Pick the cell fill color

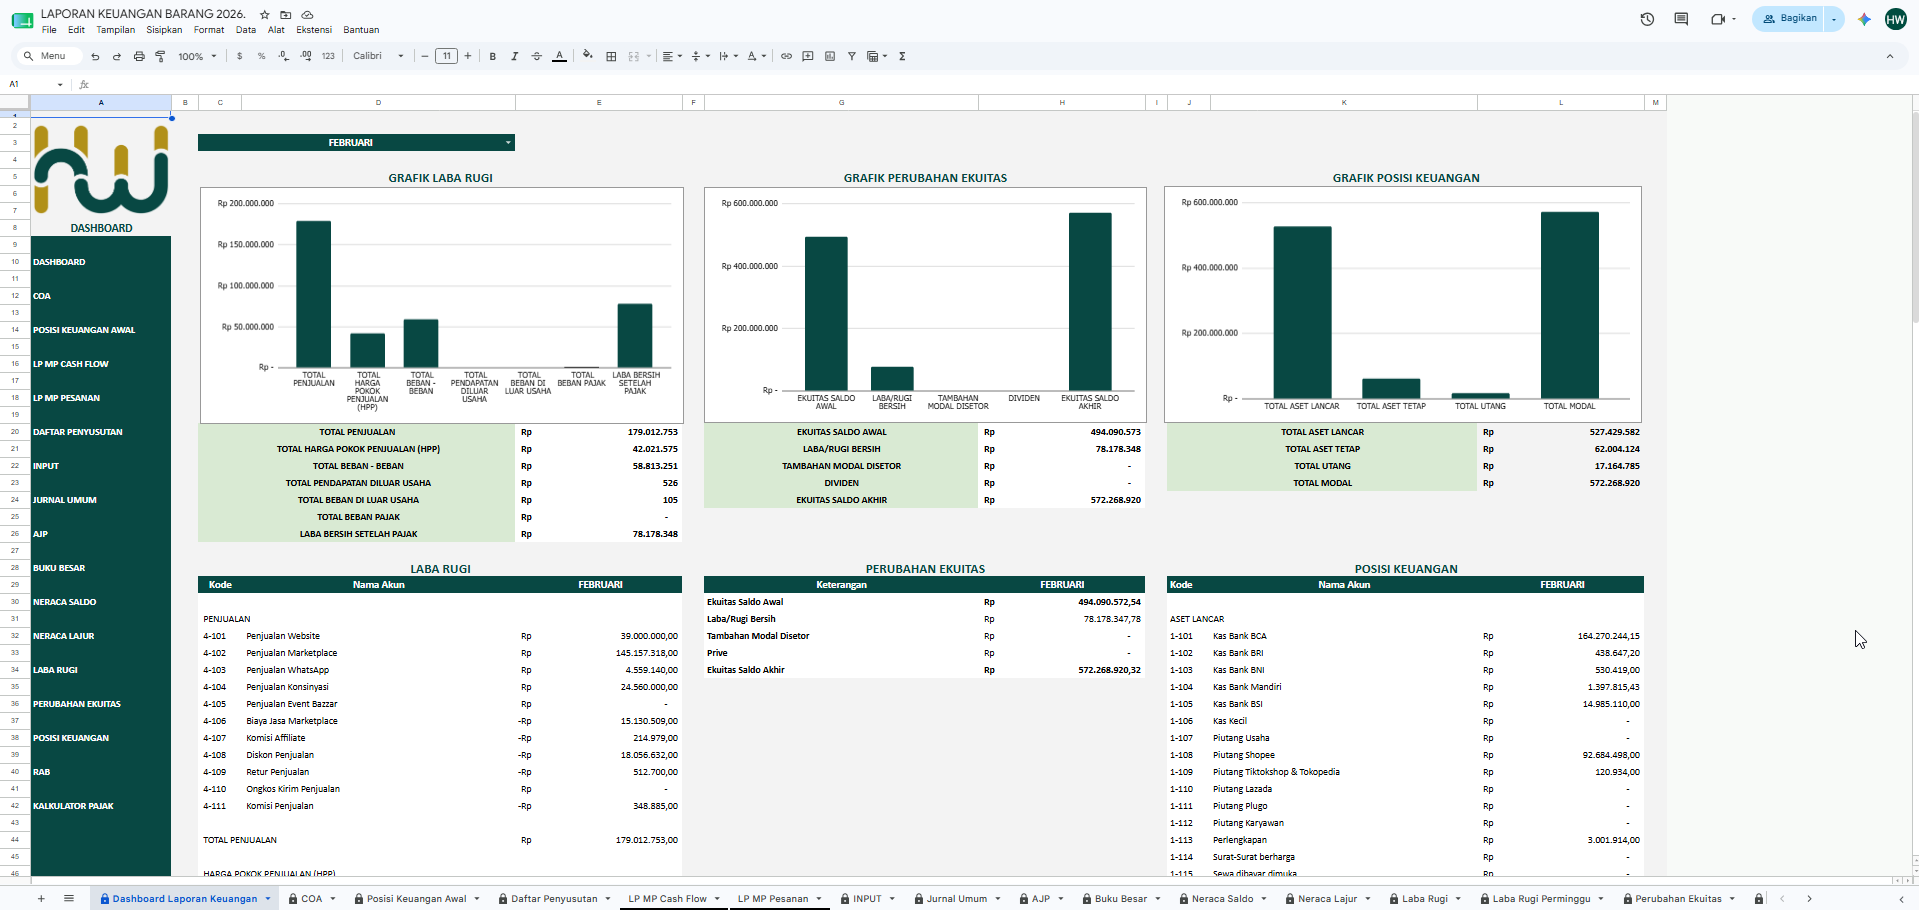click(588, 57)
